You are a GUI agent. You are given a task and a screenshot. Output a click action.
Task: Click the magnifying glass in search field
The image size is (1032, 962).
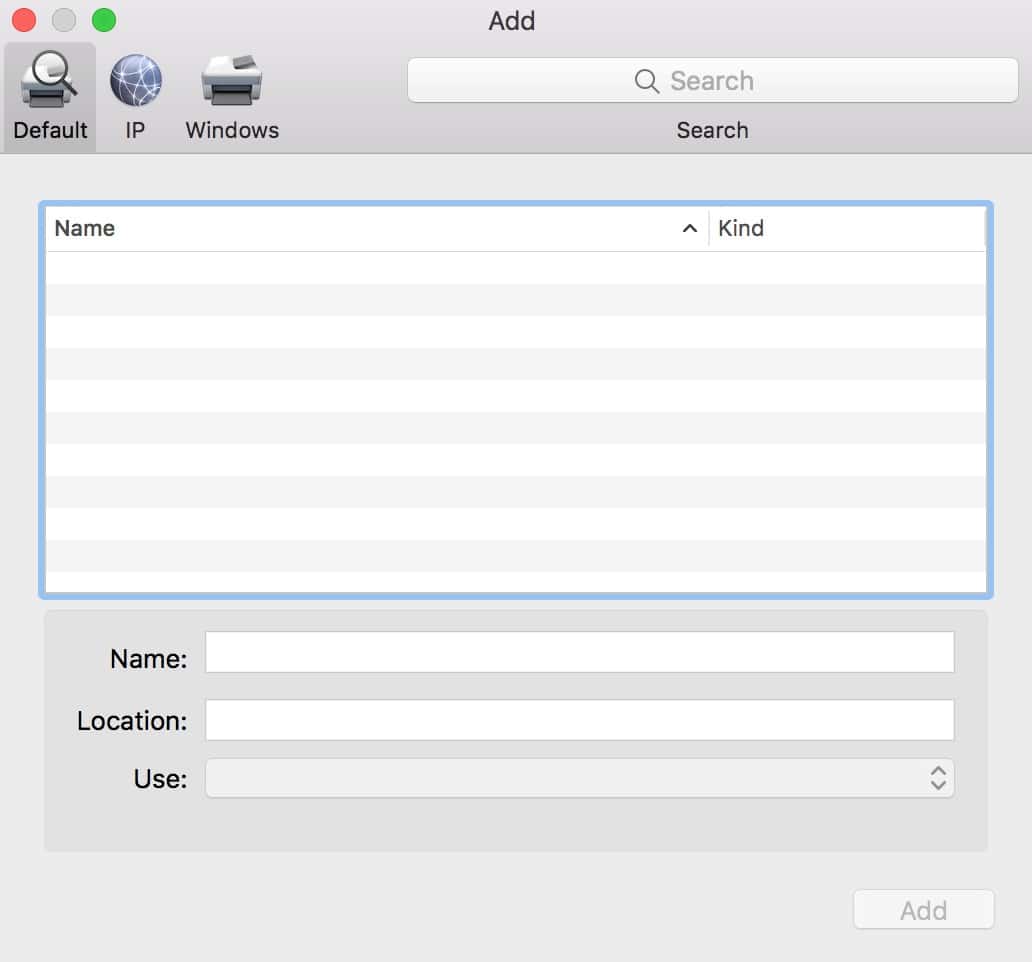click(x=647, y=81)
